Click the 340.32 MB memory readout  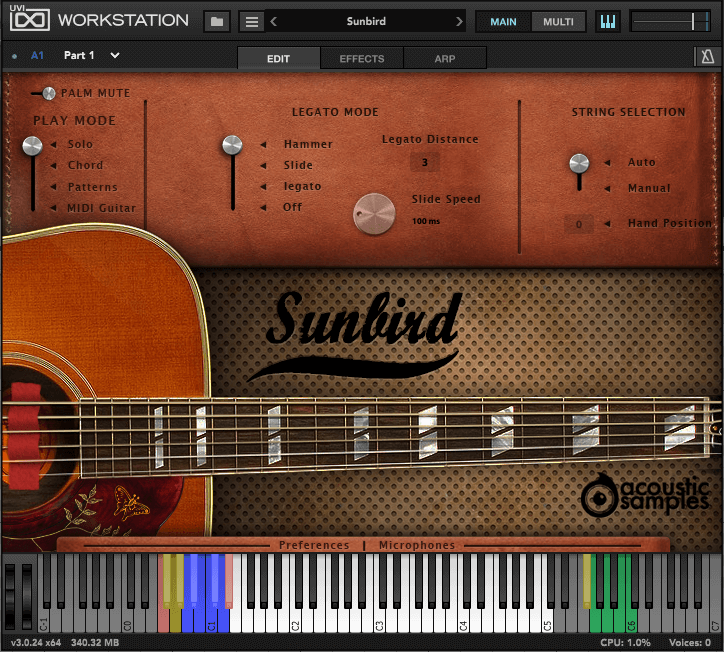pos(95,643)
